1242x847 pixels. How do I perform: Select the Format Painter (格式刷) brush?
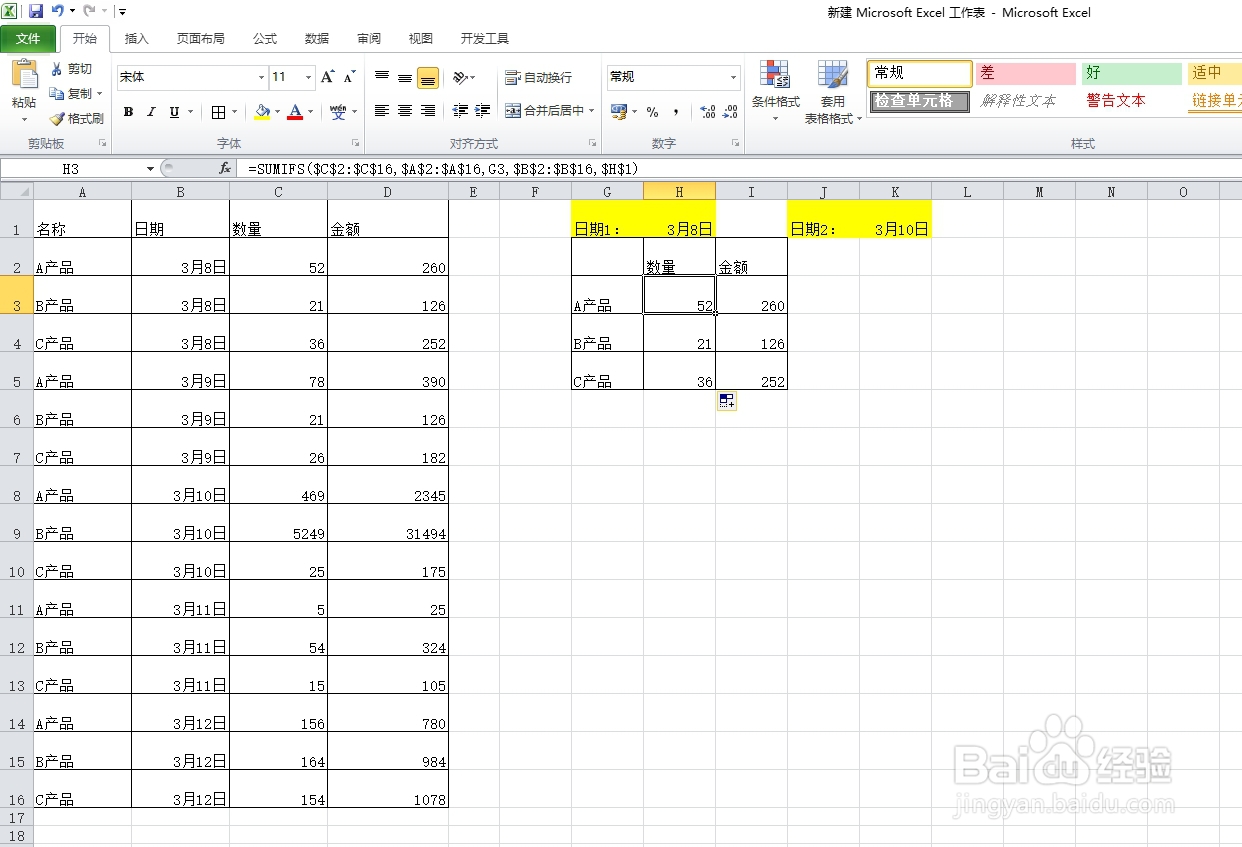pos(57,118)
